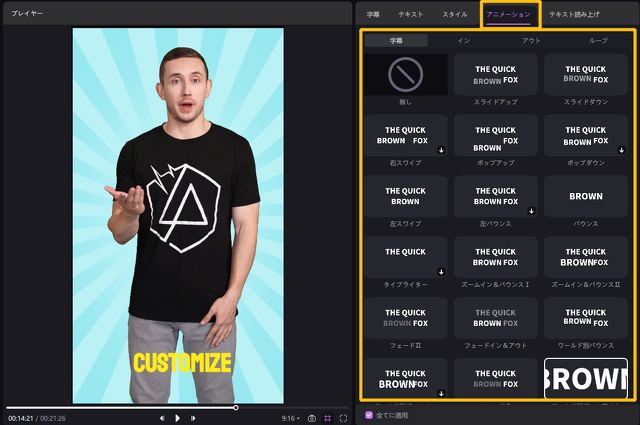Screen dimensions: 640x425
Task: Choose the スライドアップ animation thumbnail
Action: [x=496, y=75]
